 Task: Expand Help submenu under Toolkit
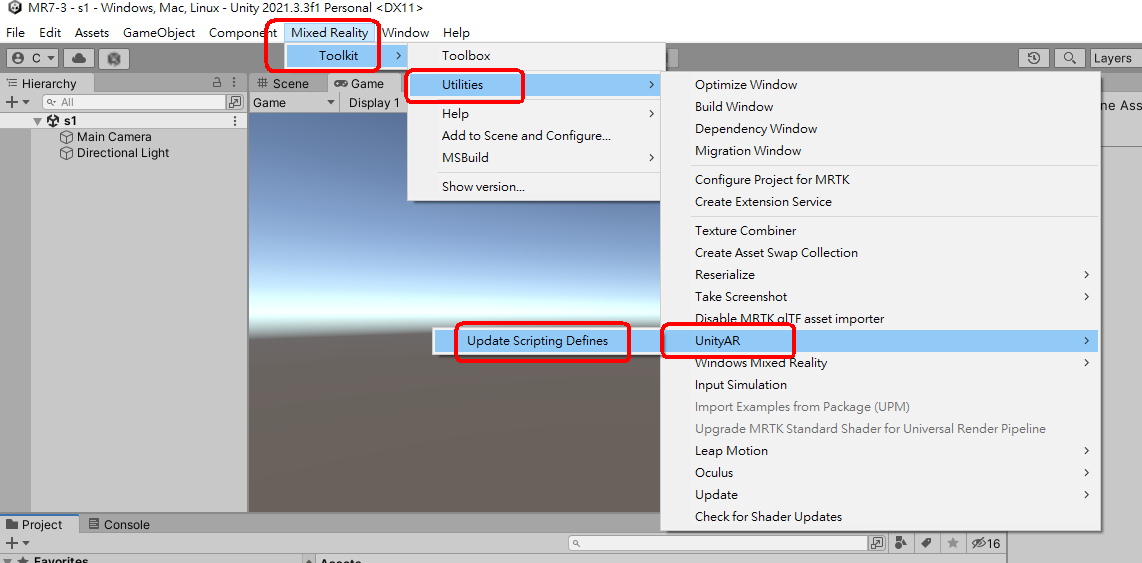point(535,114)
